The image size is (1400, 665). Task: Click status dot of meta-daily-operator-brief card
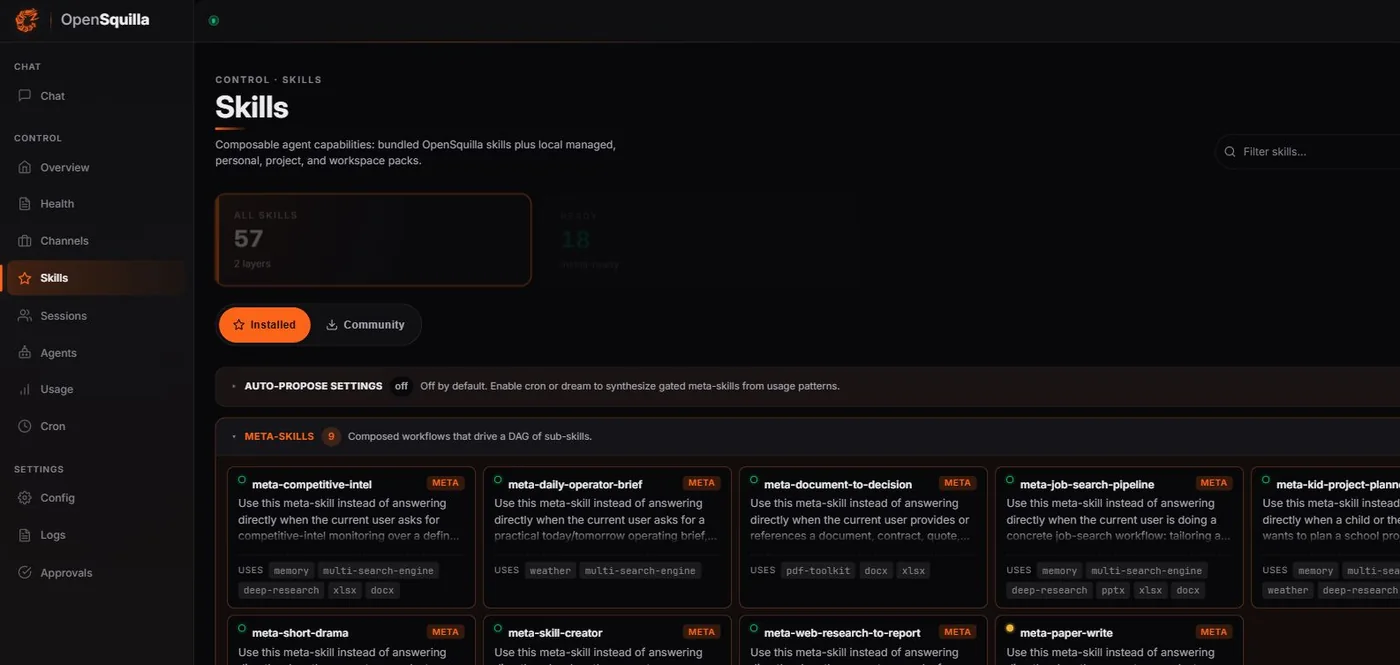point(498,480)
